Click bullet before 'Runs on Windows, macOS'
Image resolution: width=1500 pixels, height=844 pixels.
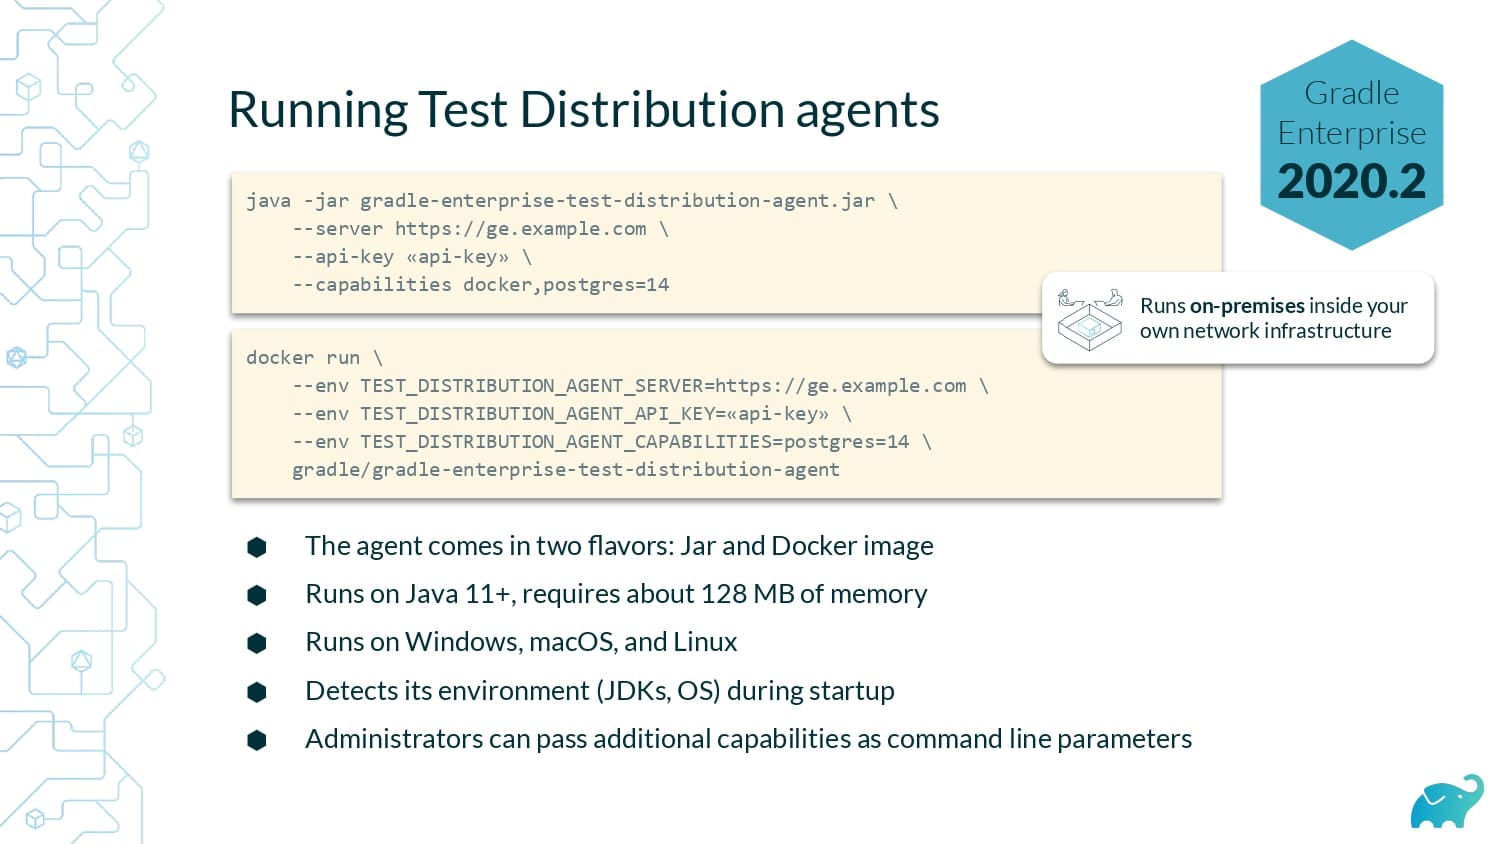coord(257,643)
